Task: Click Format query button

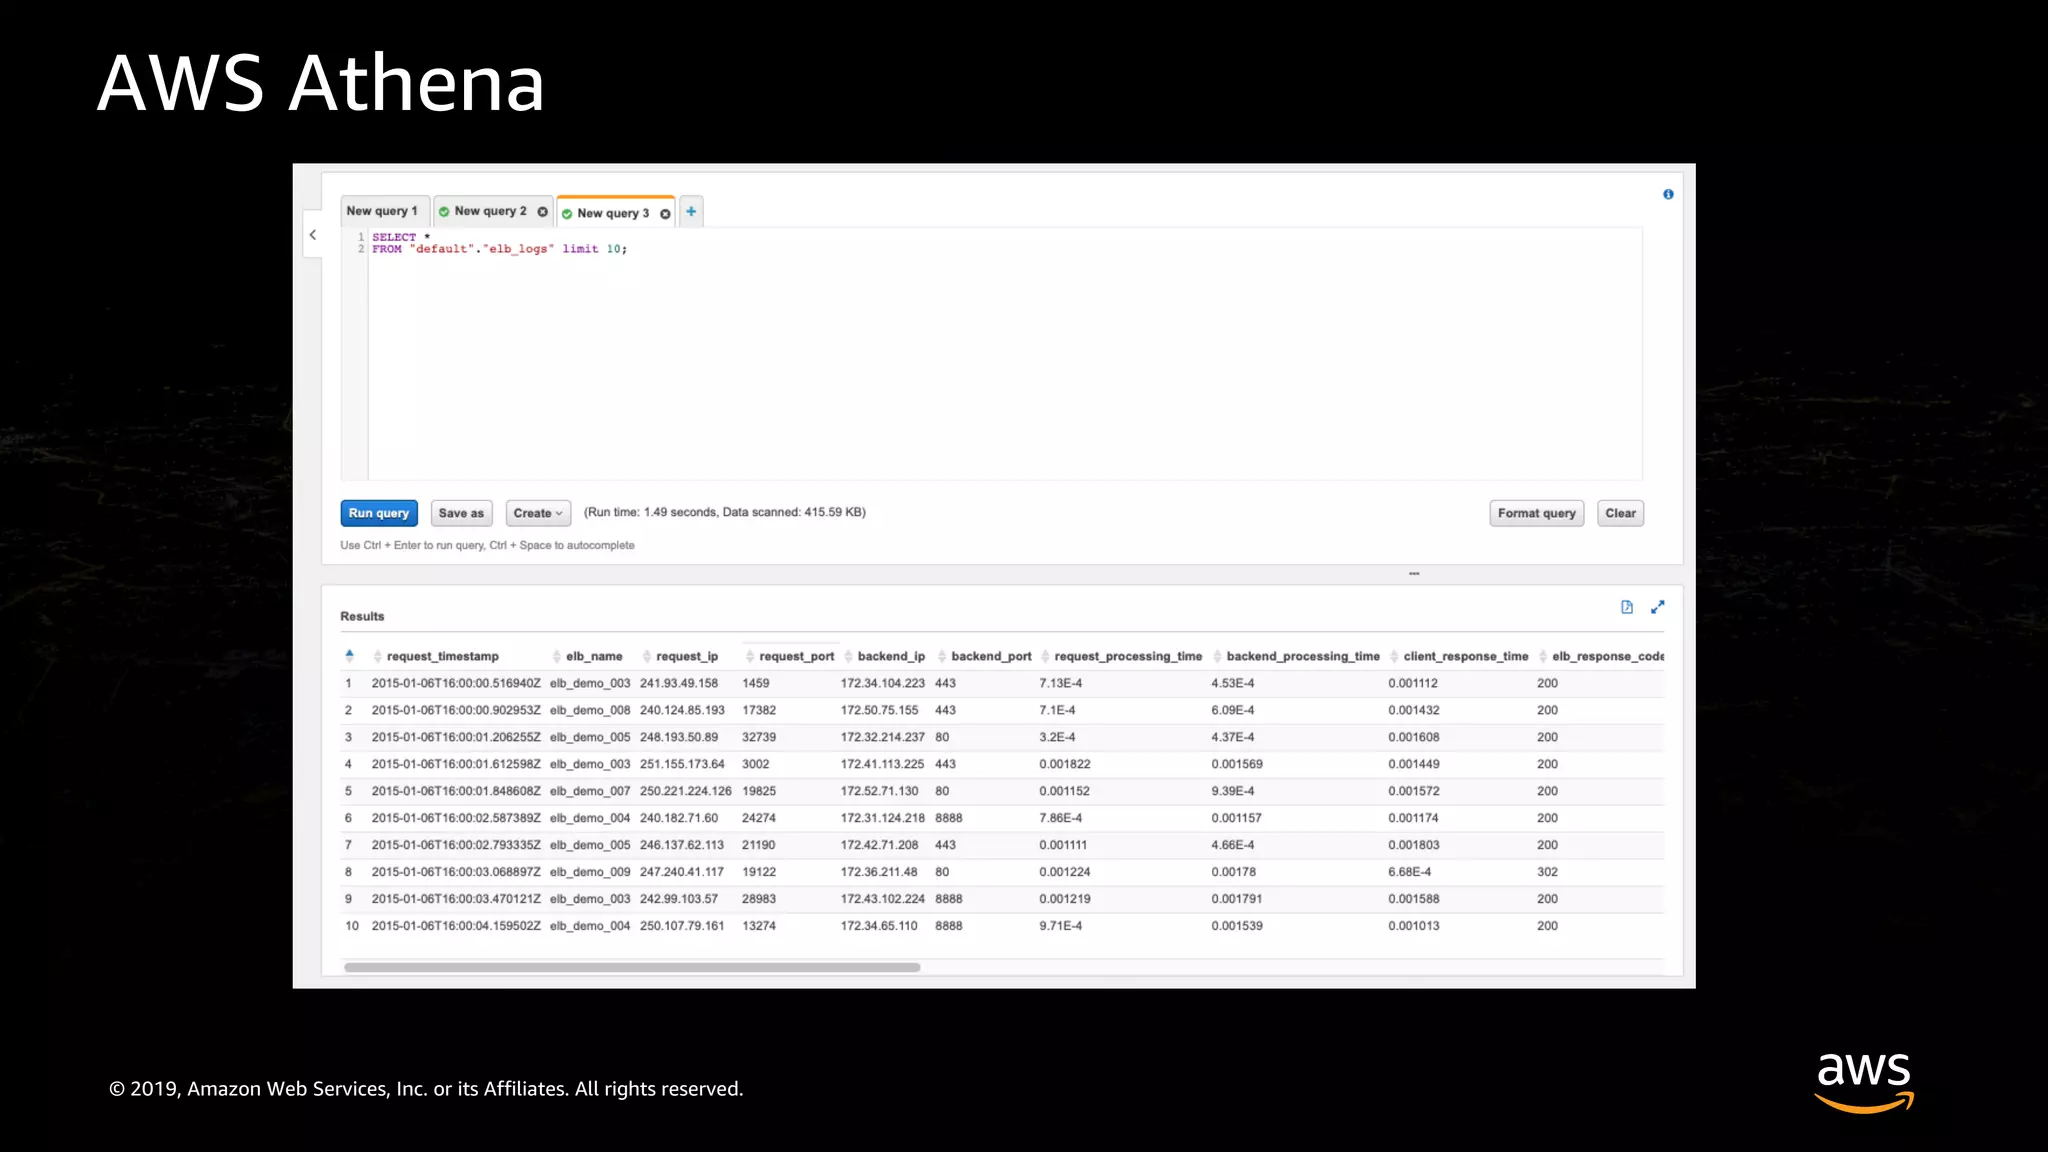Action: [x=1537, y=513]
